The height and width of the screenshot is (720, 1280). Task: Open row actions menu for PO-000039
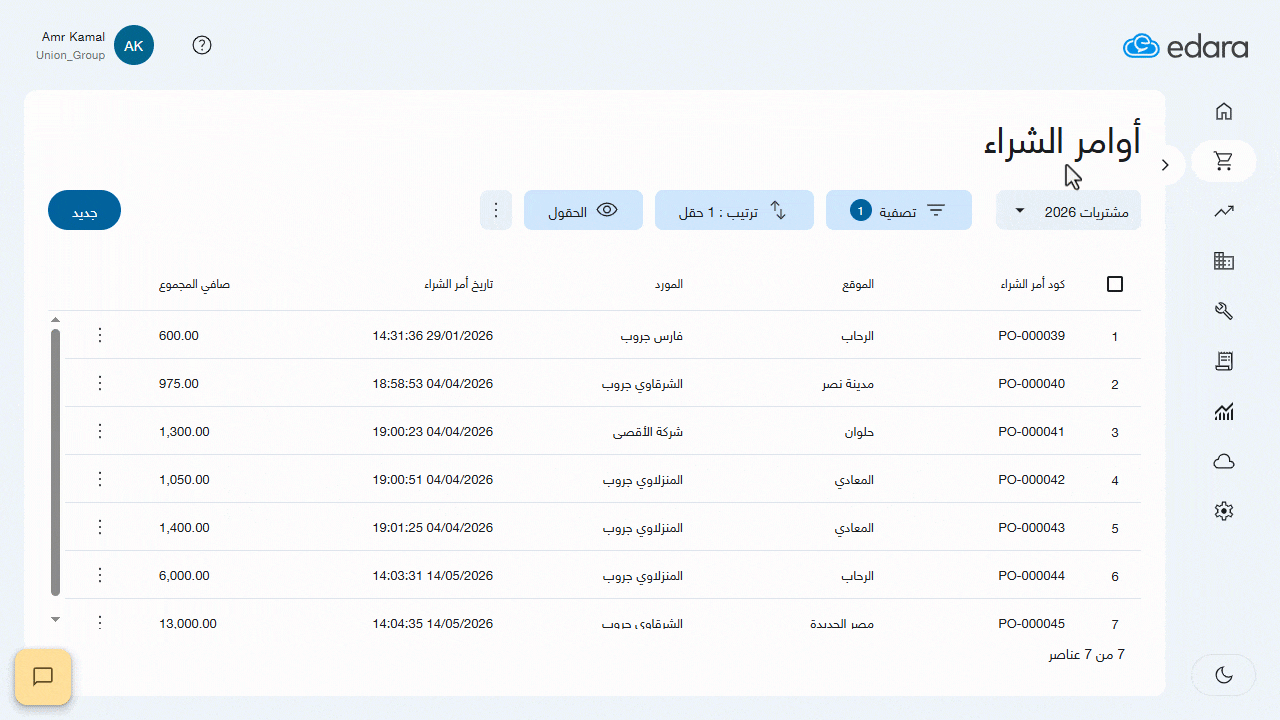[99, 335]
